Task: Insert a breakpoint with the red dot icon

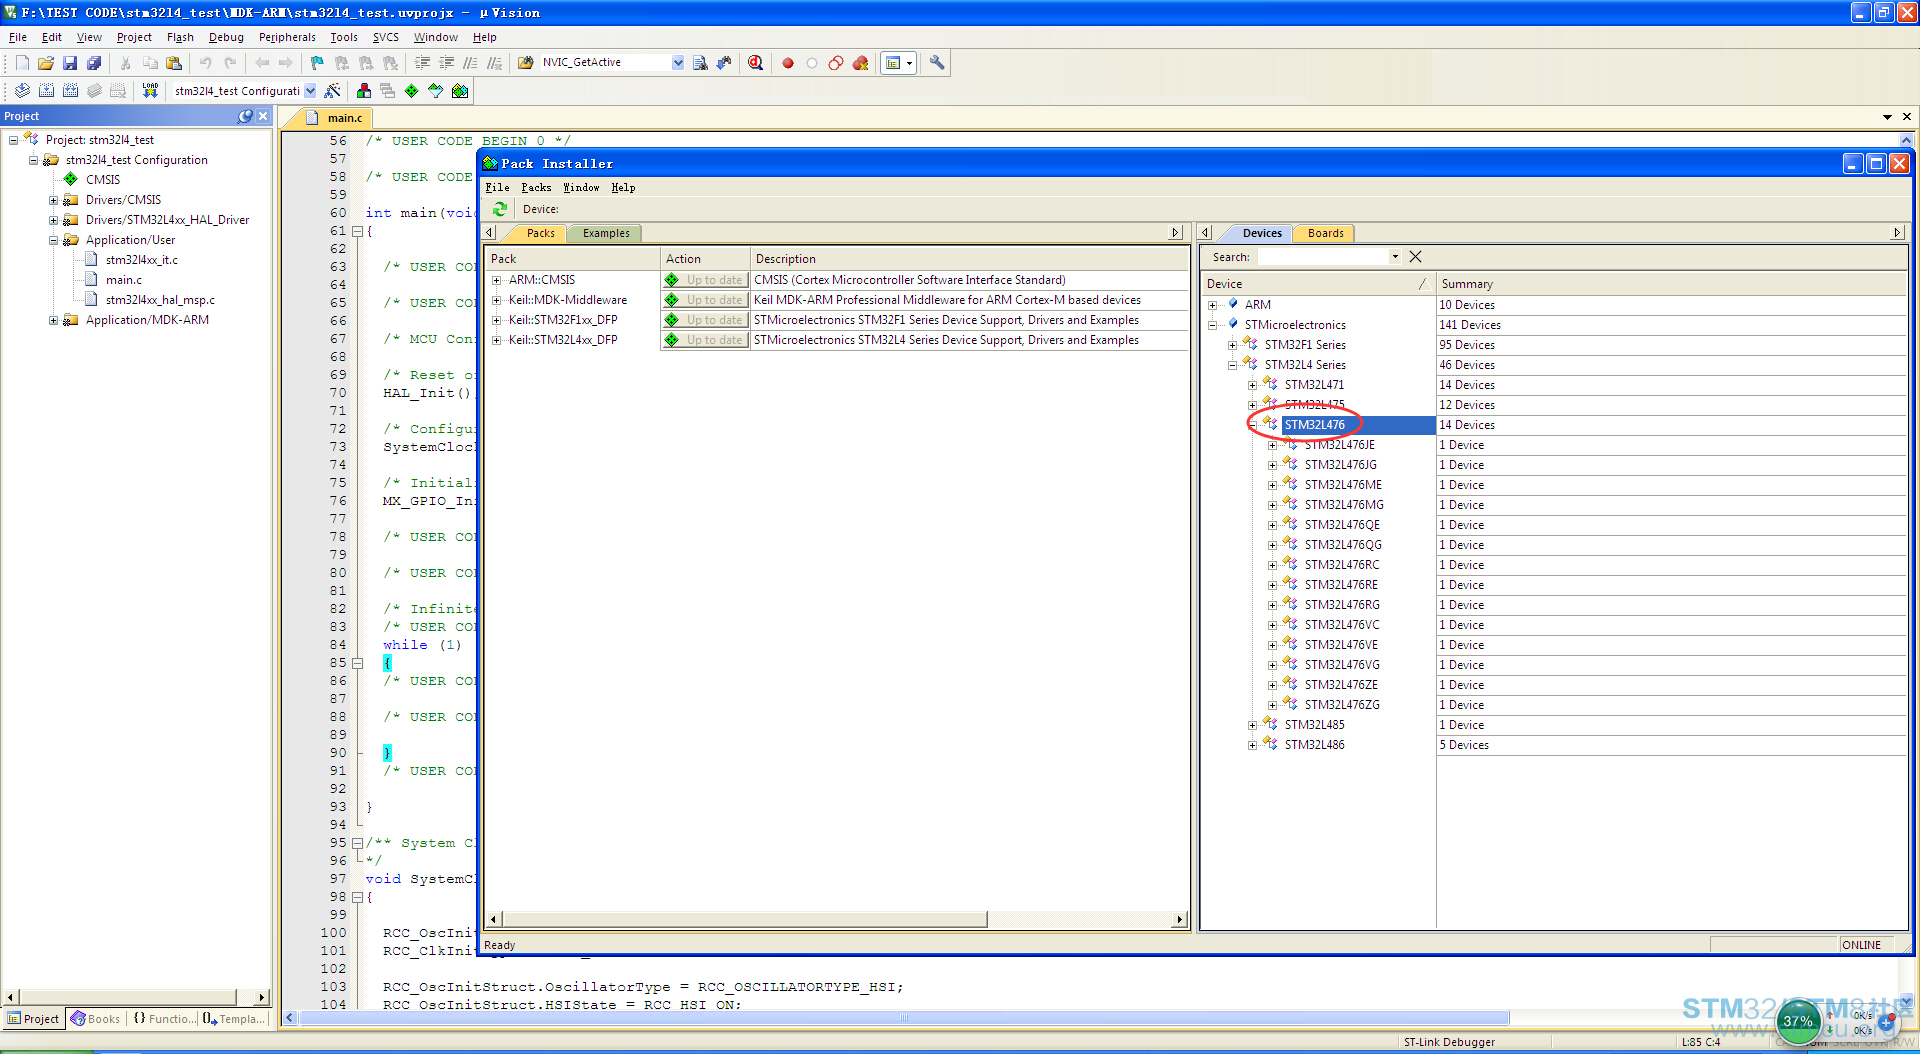Action: 788,63
